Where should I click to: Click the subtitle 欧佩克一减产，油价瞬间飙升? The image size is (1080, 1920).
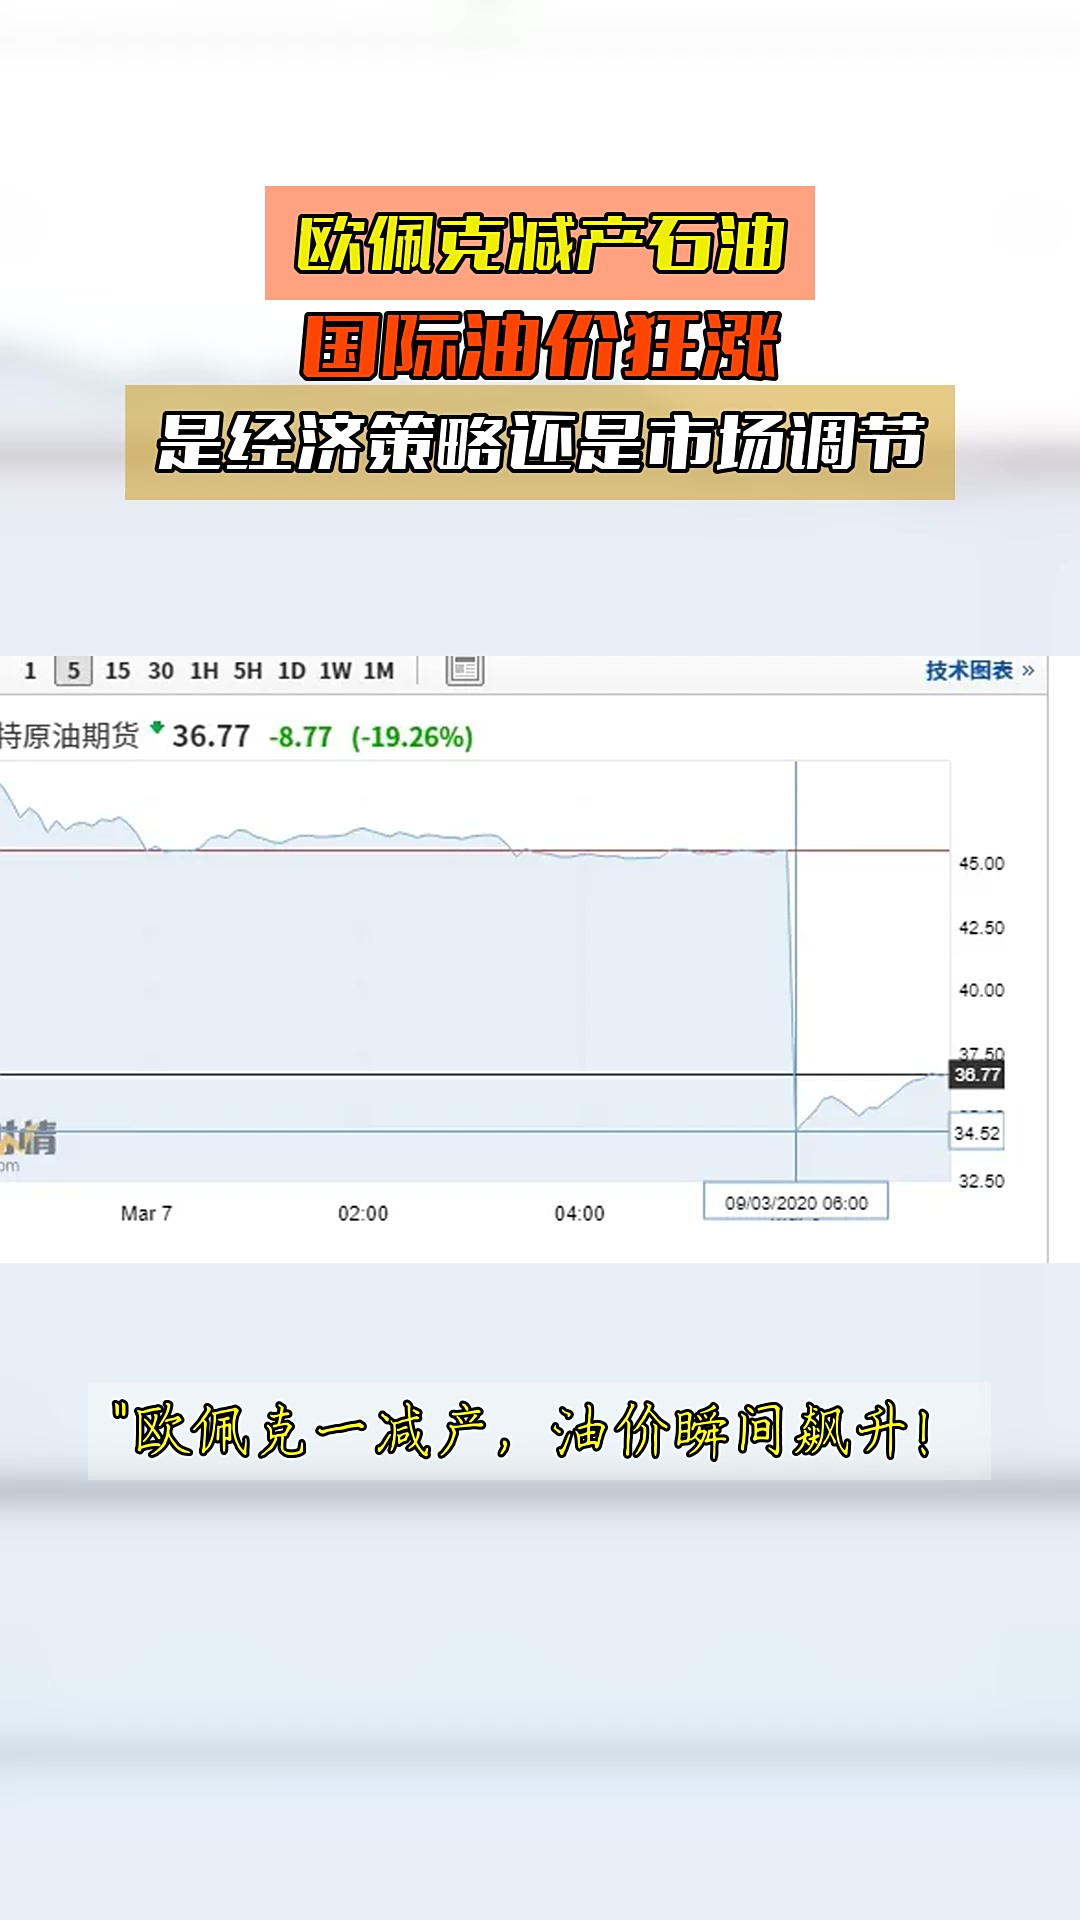[539, 1431]
